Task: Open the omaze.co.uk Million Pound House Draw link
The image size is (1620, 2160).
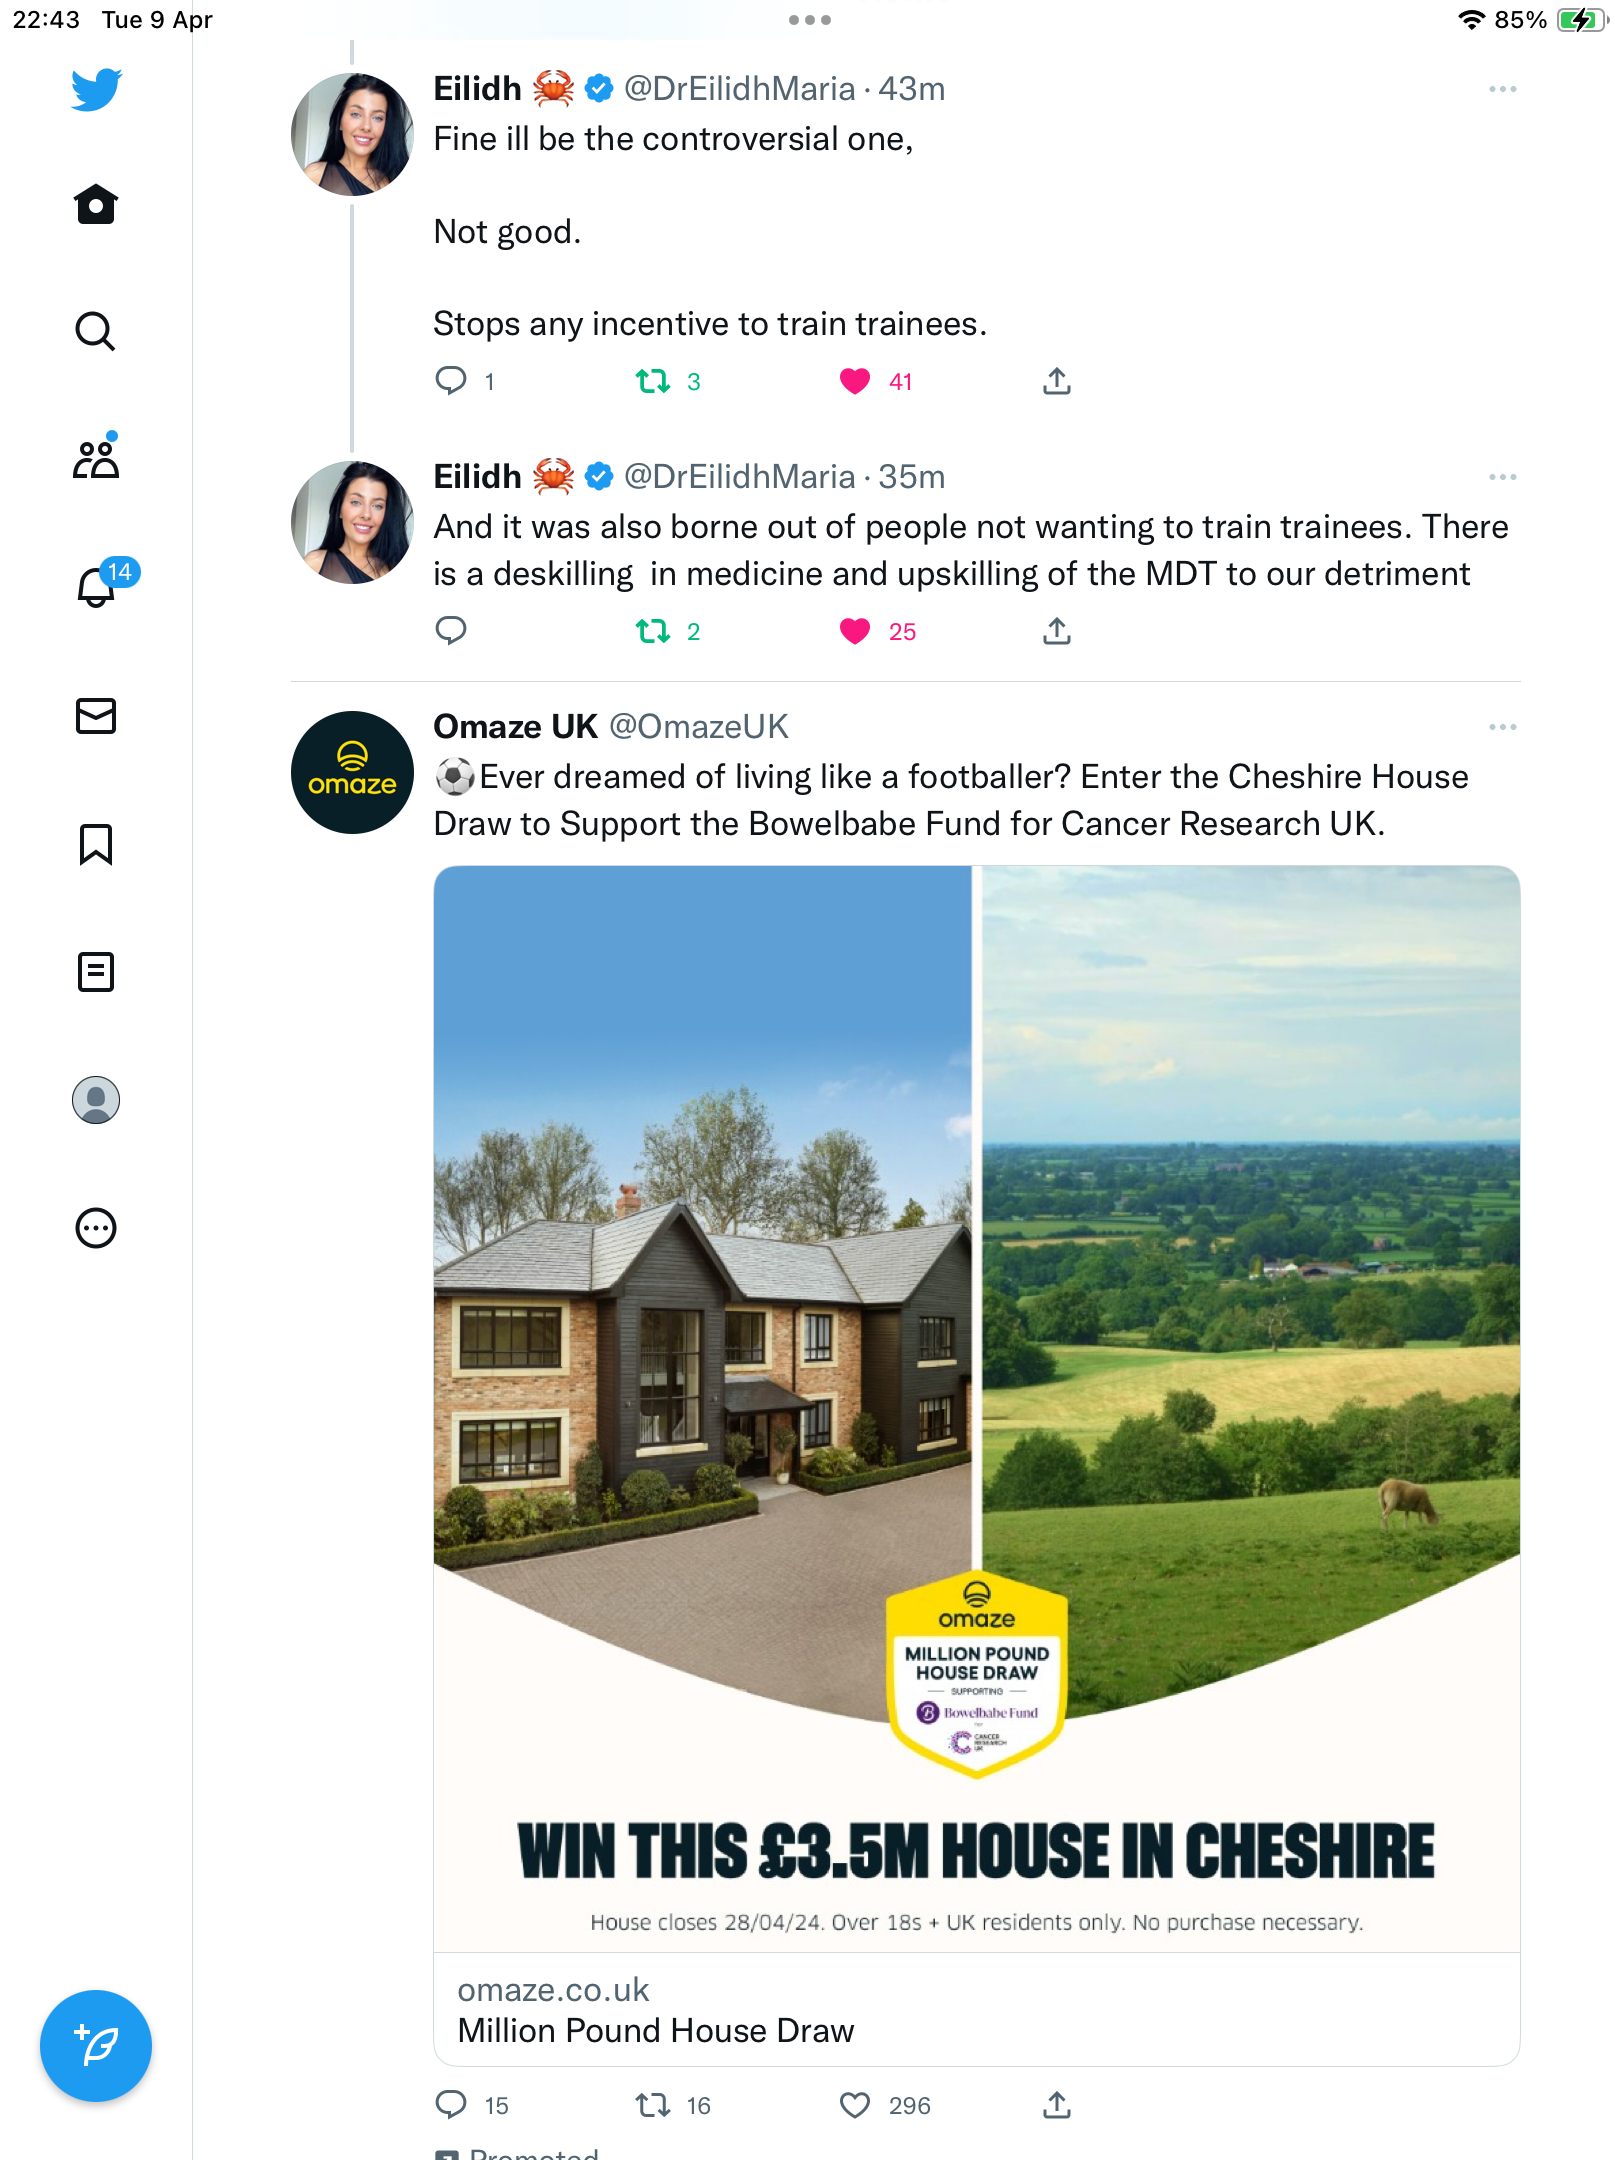Action: (977, 2010)
